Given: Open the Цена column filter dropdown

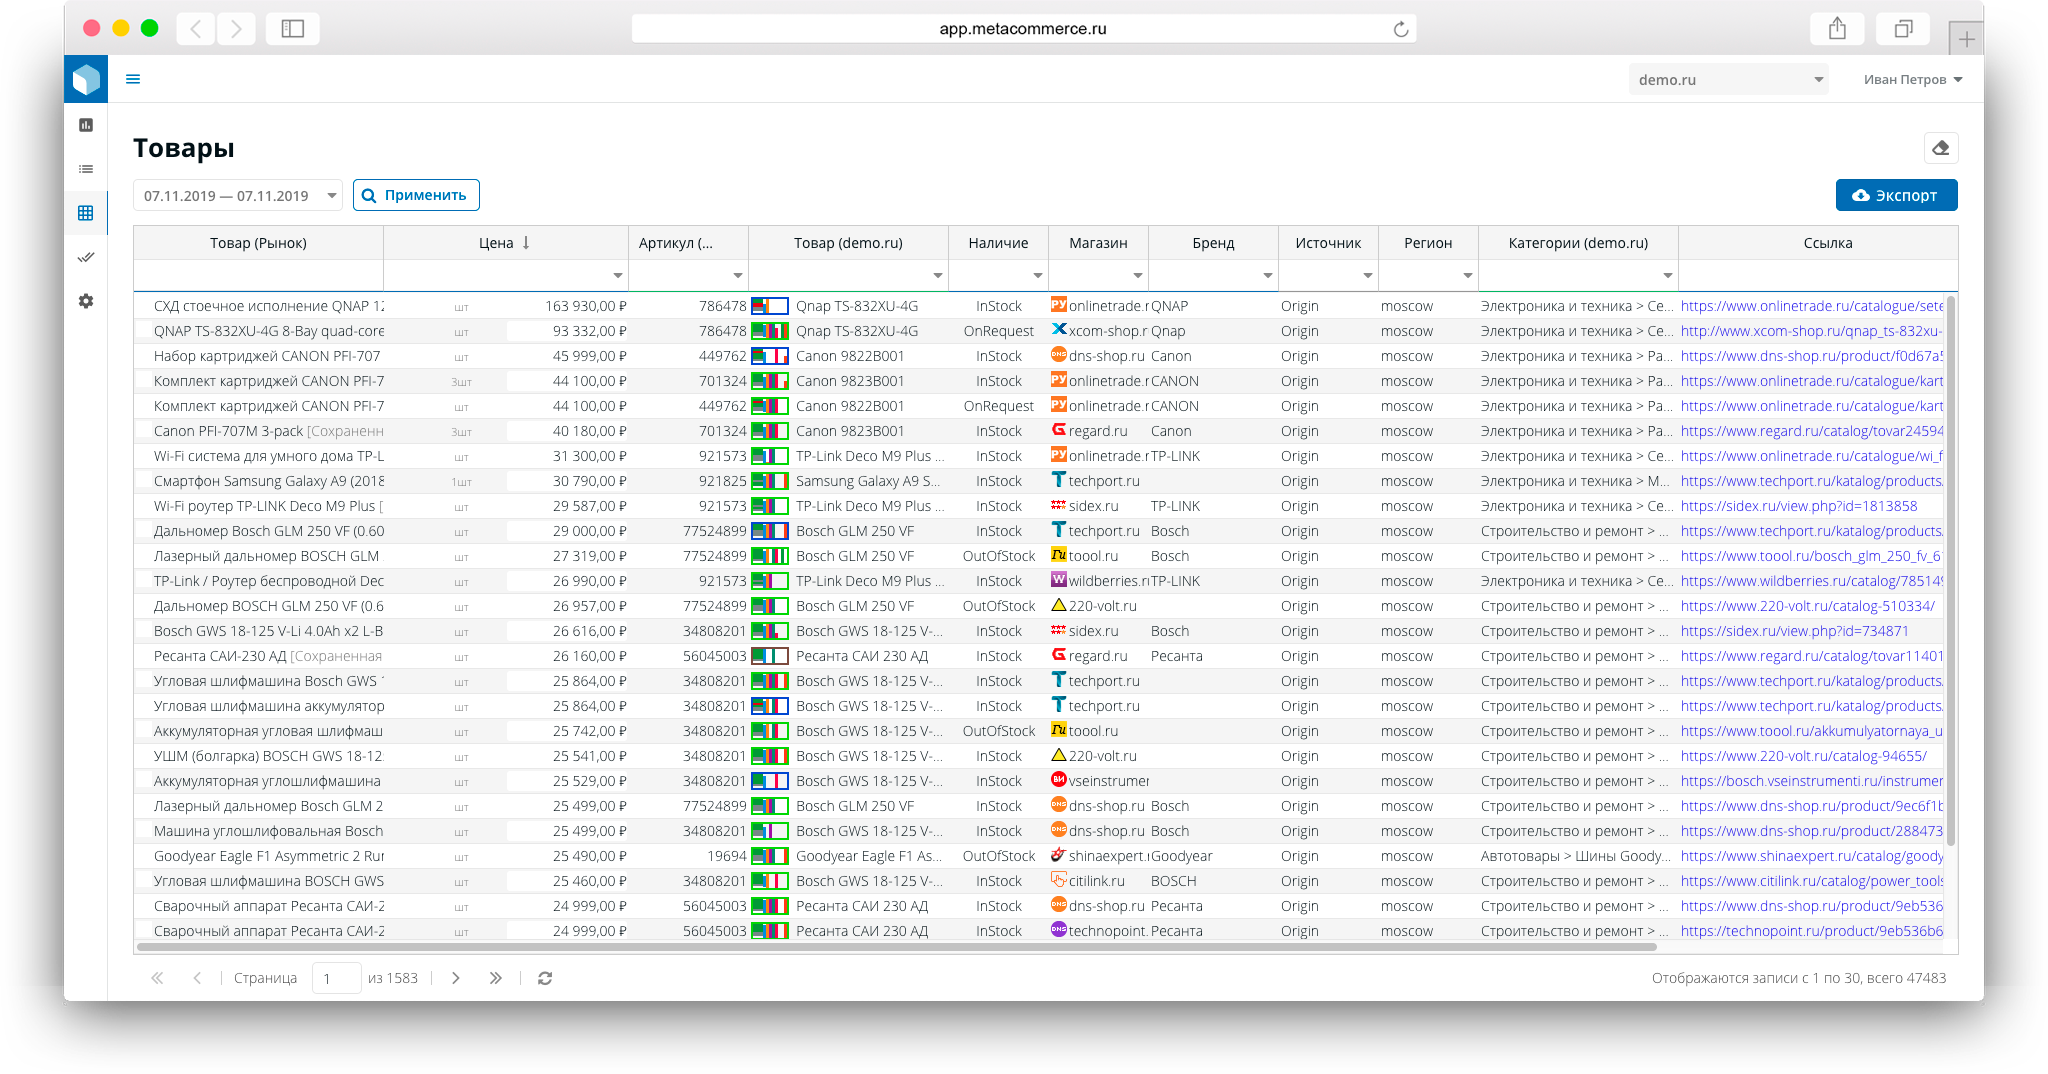Looking at the screenshot, I should (x=617, y=276).
